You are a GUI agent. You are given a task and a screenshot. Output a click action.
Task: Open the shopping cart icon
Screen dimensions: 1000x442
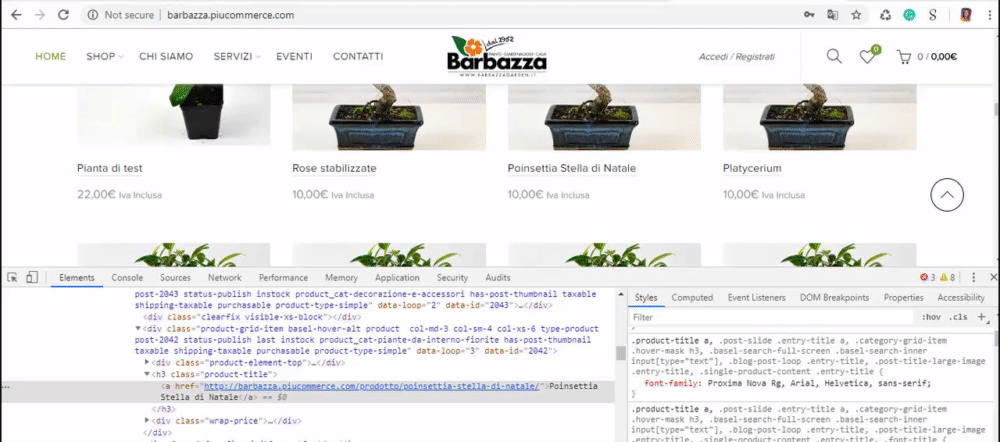tap(903, 57)
